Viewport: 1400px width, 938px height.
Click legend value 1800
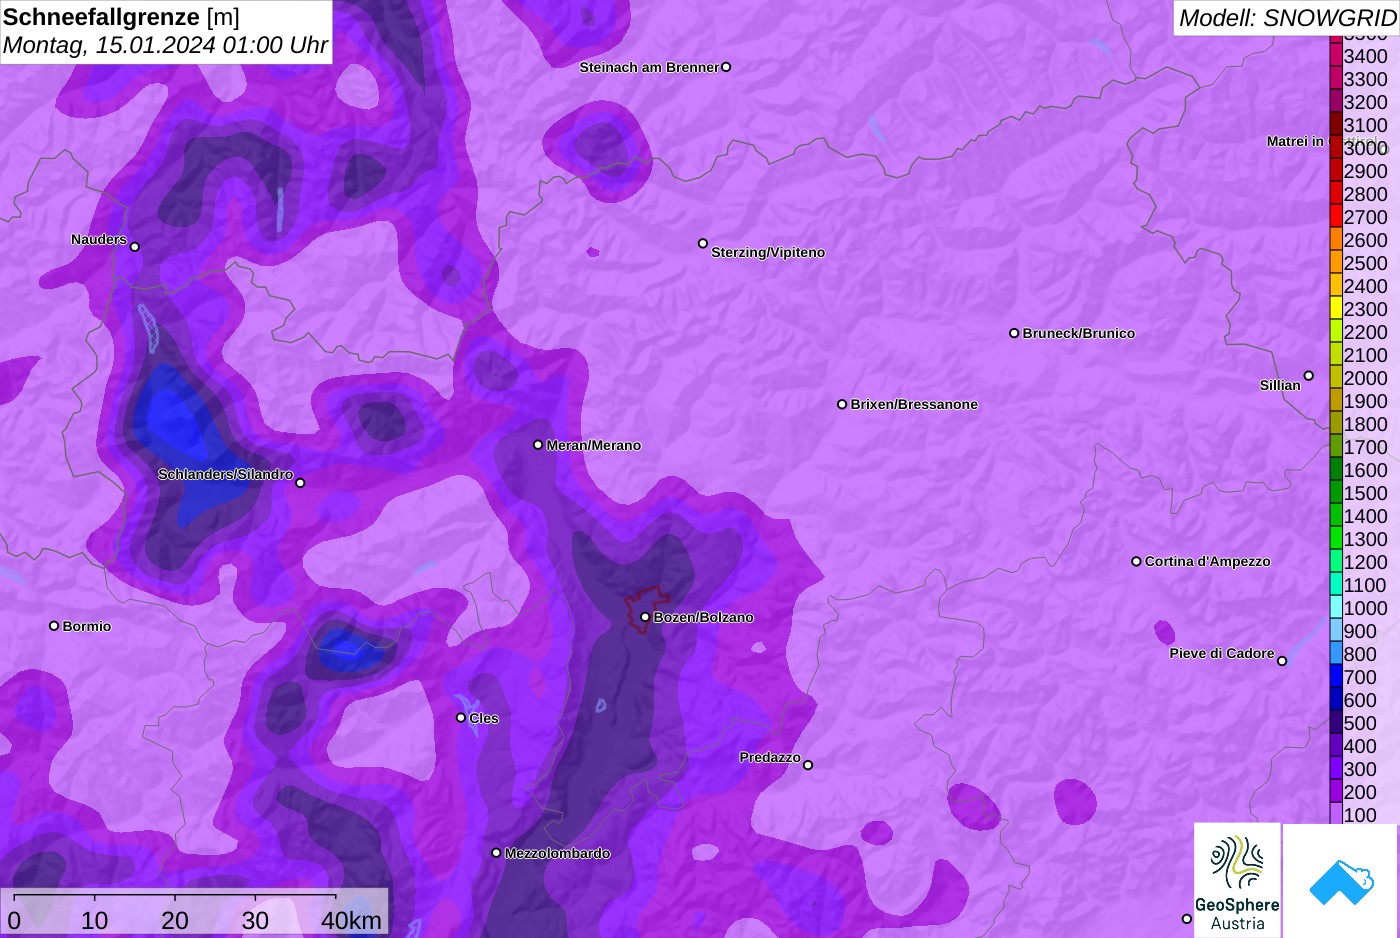pyautogui.click(x=1365, y=424)
